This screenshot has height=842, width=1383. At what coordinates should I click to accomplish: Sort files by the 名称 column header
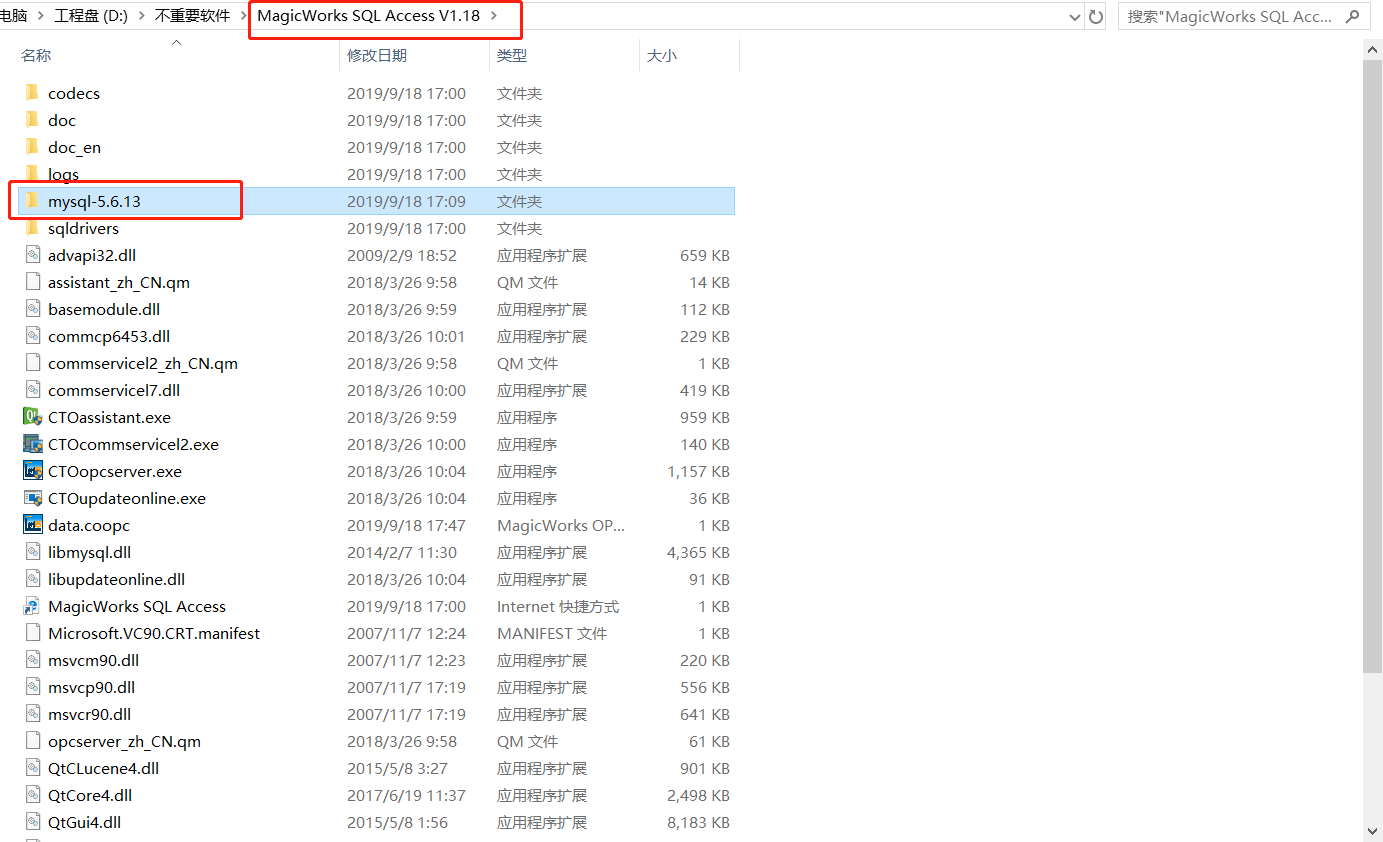pos(36,55)
